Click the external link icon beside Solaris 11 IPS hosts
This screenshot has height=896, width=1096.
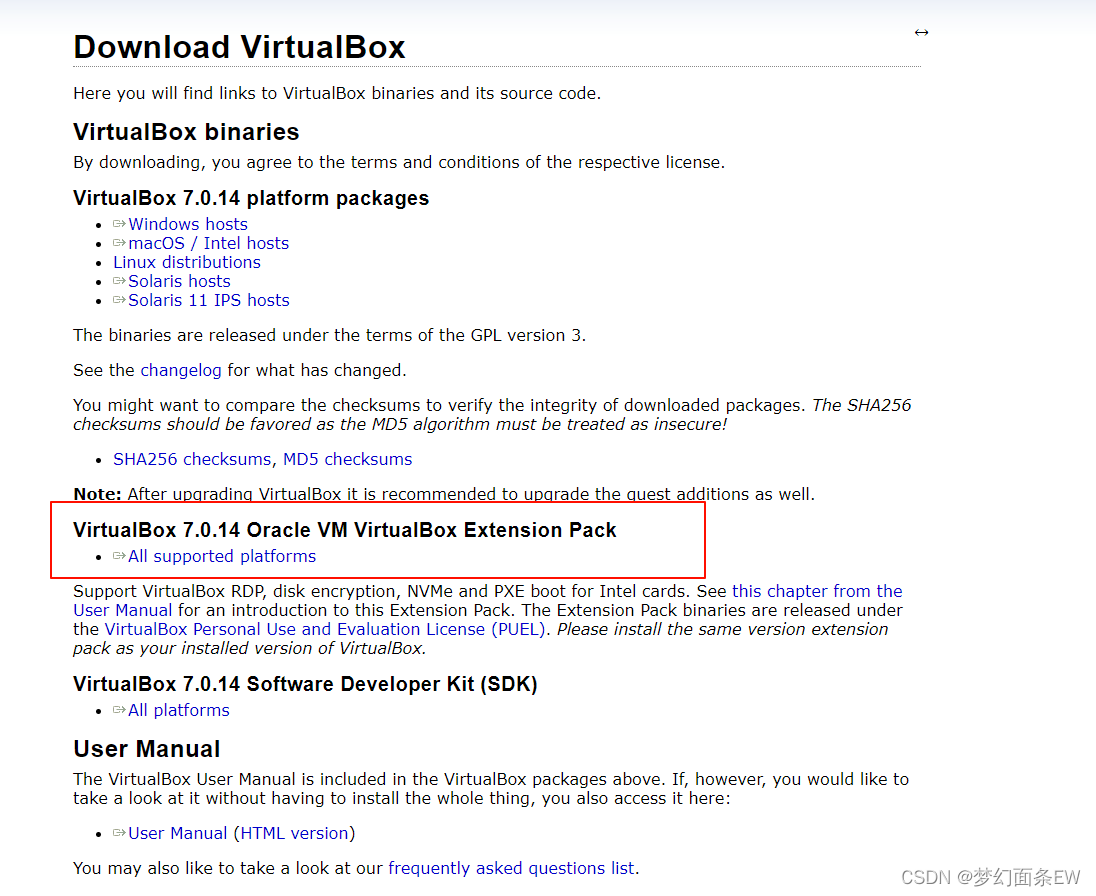click(120, 299)
